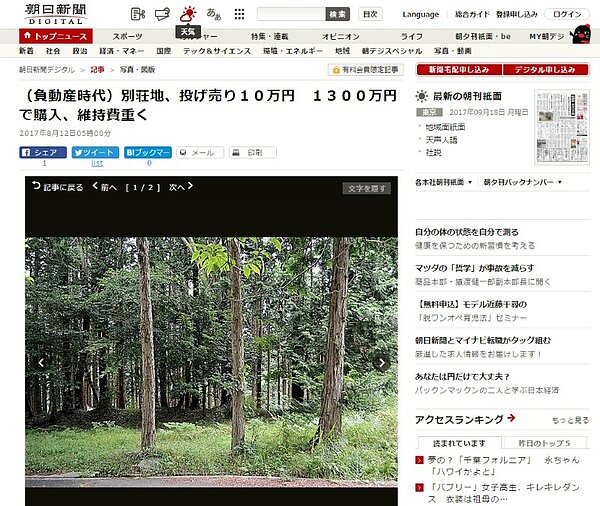600x506 pixels.
Task: Open 朝デジスペシャル submenu link
Action: click(x=392, y=51)
